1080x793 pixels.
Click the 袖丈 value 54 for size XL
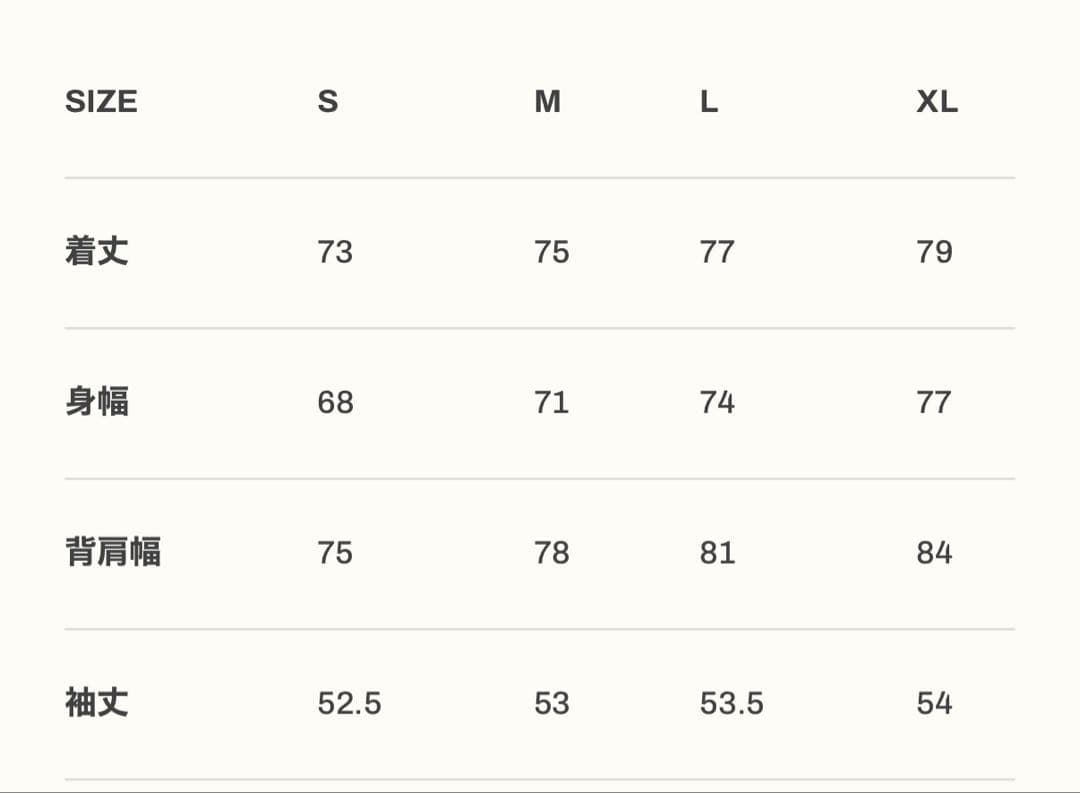934,704
